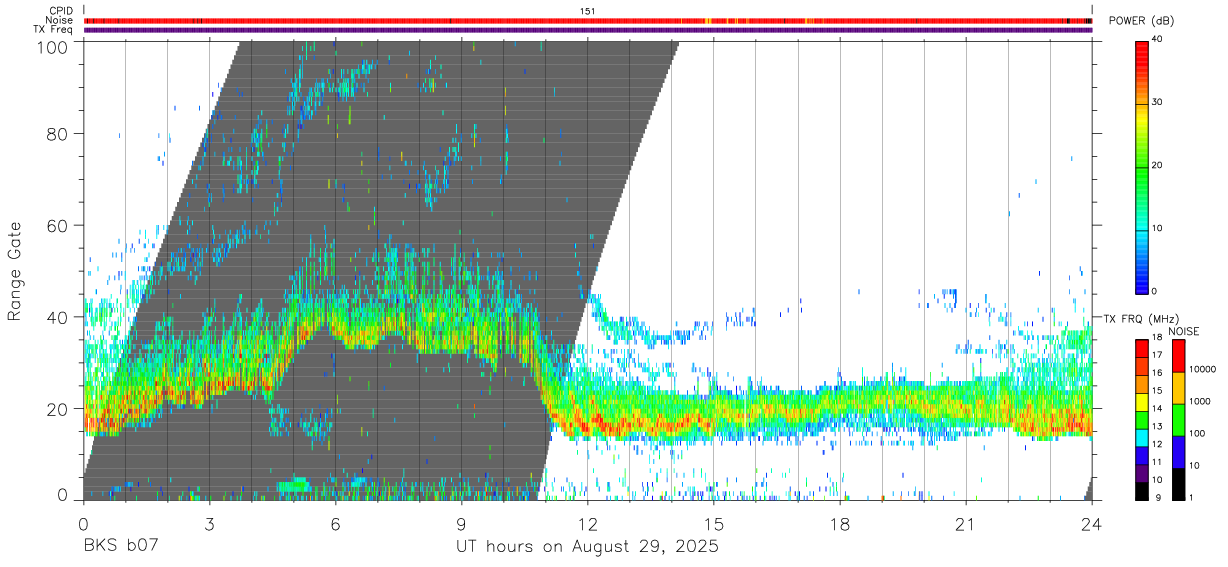This screenshot has width=1228, height=567.
Task: Click the Range Gate axis title
Action: [x=15, y=272]
